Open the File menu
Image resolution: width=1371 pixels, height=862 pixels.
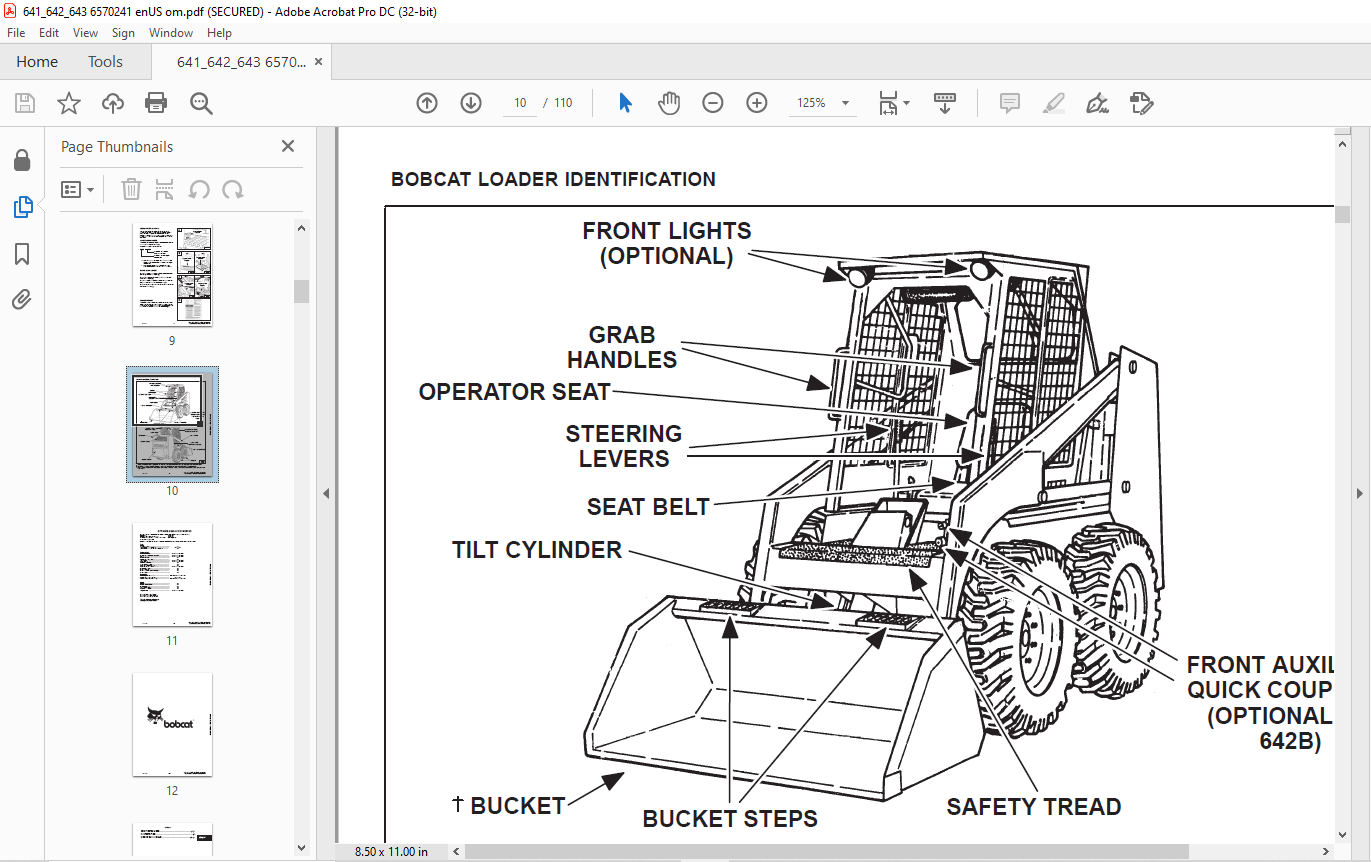[16, 33]
